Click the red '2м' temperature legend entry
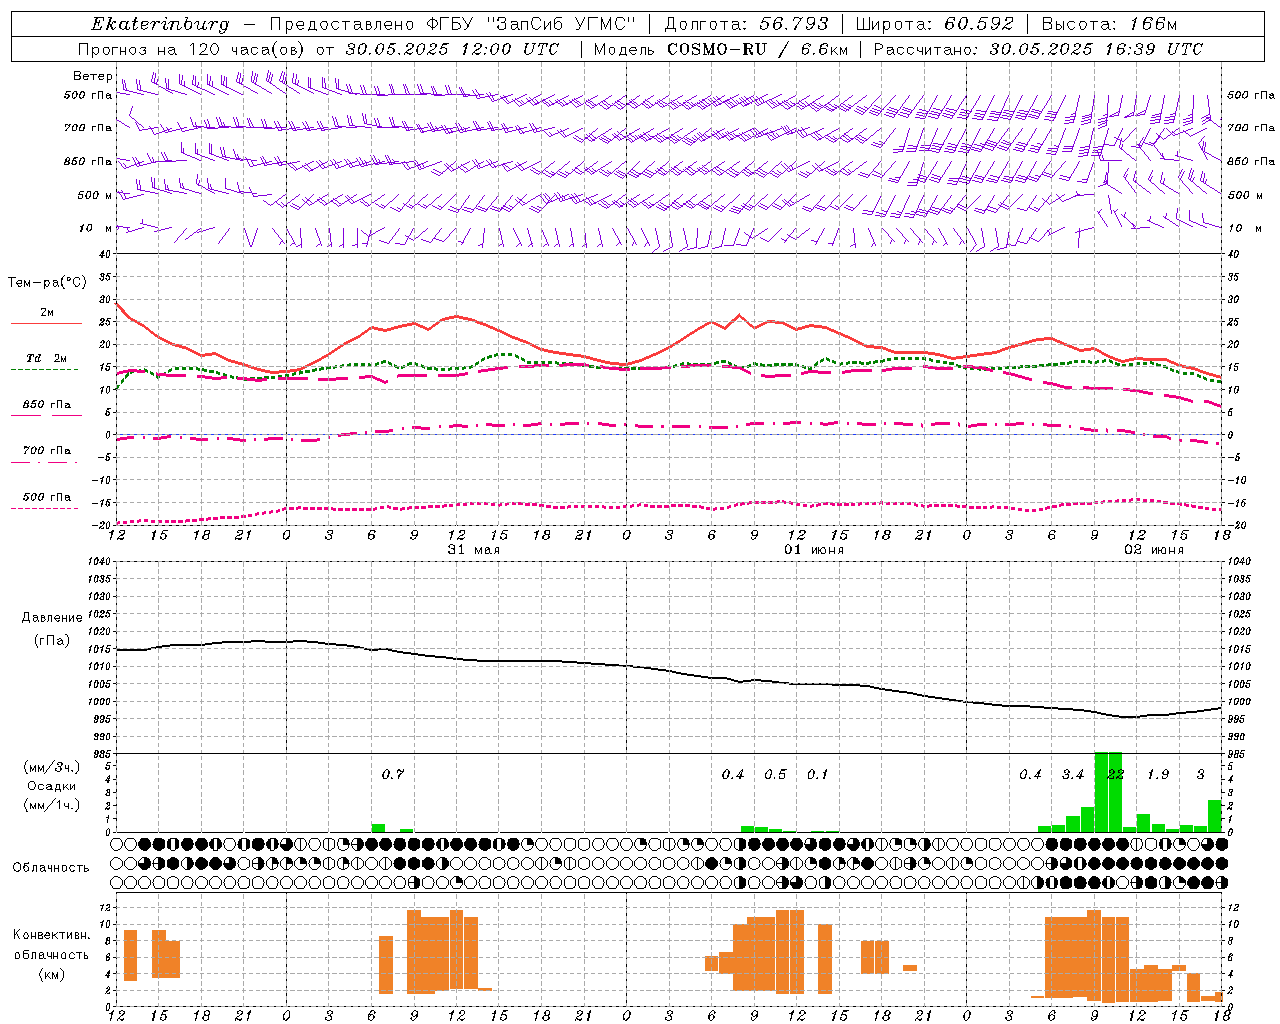This screenshot has height=1024, width=1280. 47,313
